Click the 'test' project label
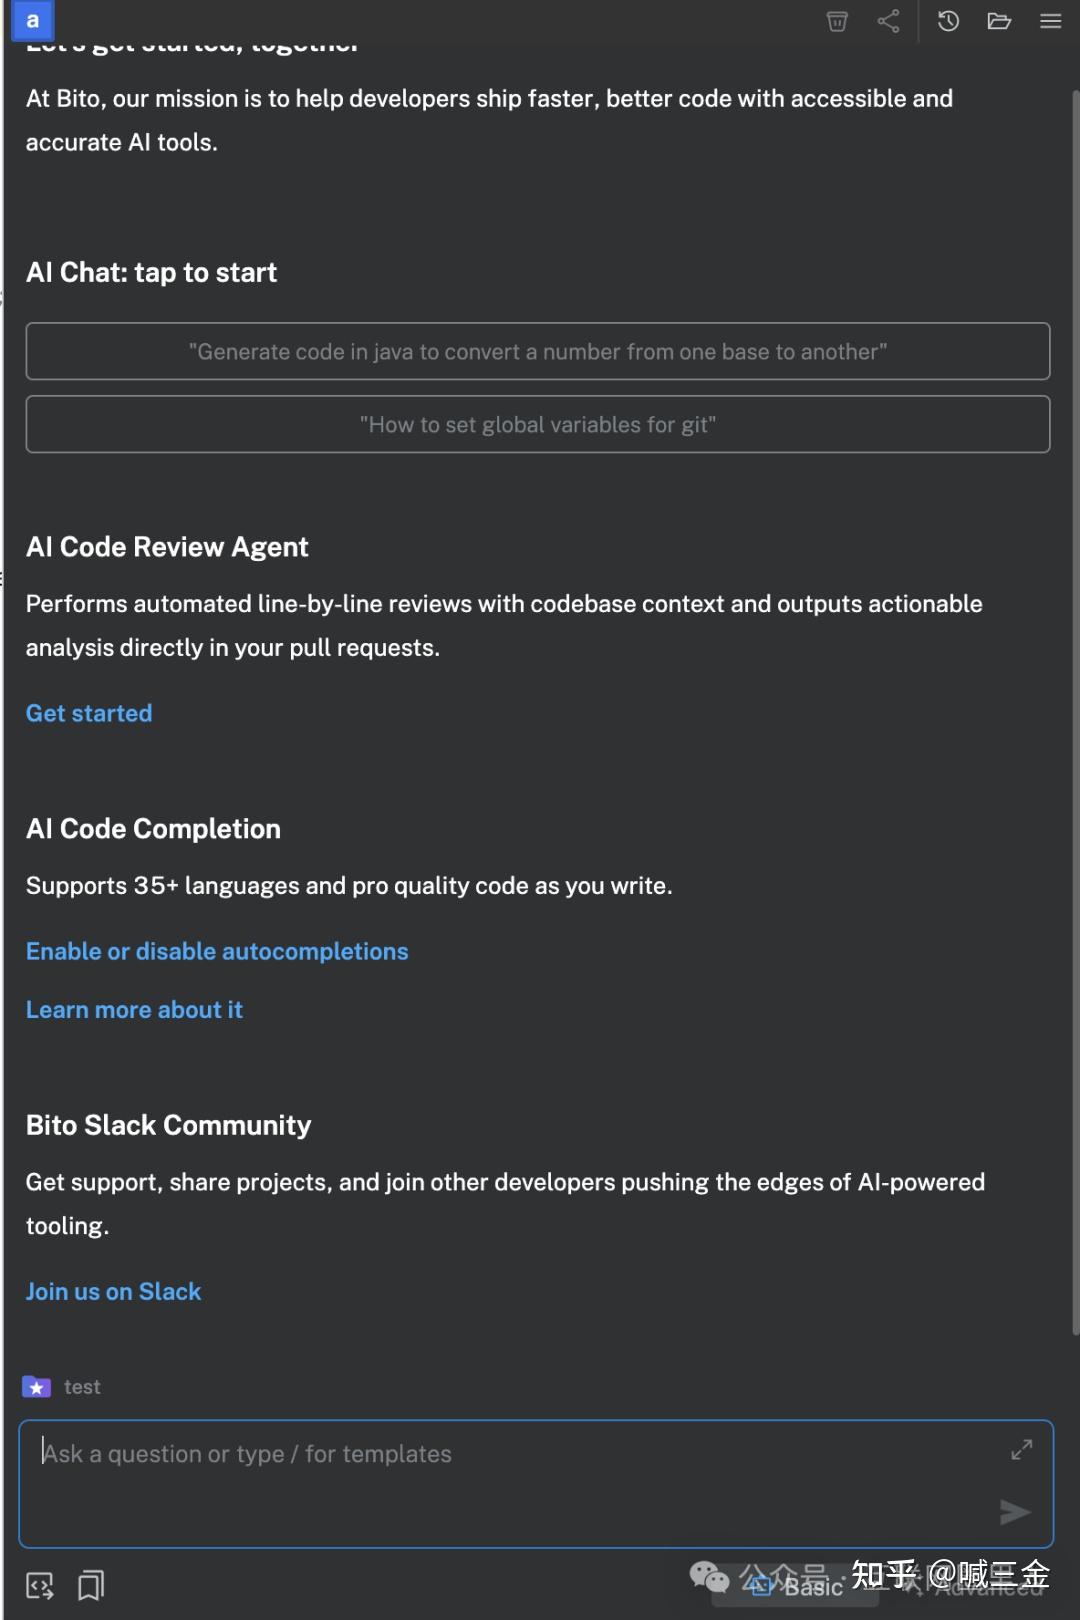The image size is (1080, 1620). tap(82, 1387)
